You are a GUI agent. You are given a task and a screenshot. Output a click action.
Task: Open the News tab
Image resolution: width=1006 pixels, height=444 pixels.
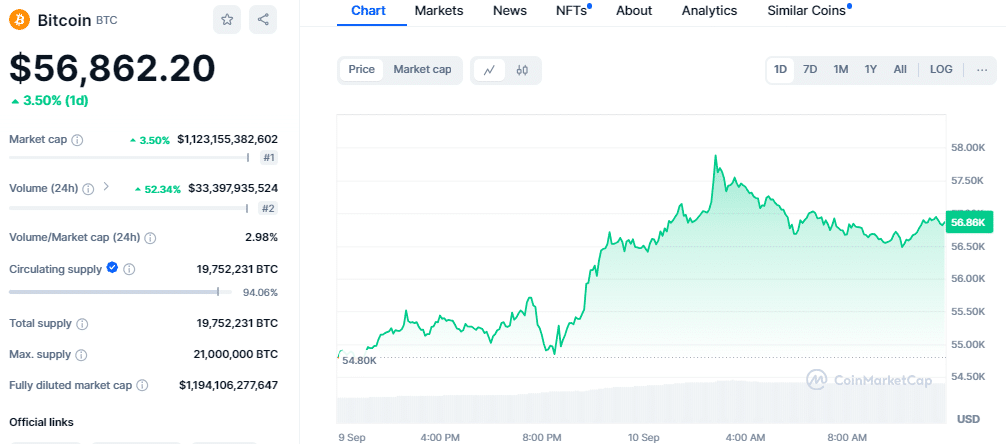[510, 11]
